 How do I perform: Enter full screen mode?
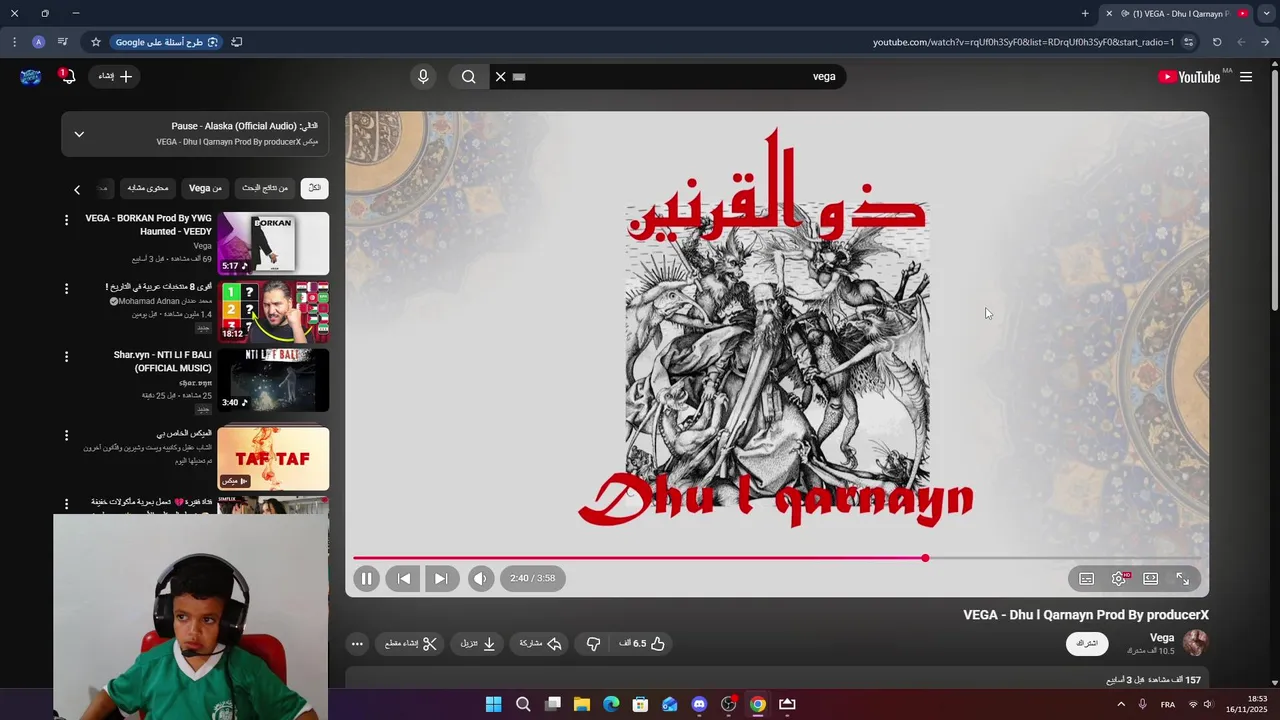pyautogui.click(x=1183, y=578)
